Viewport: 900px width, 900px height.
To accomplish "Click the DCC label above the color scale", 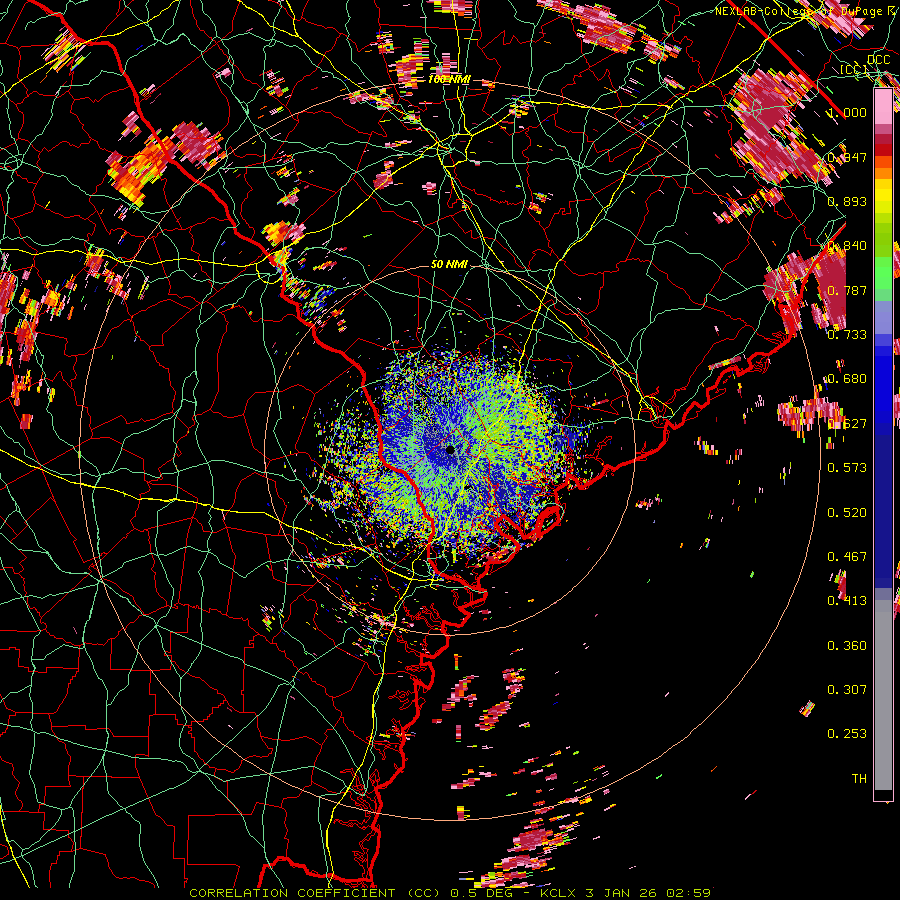I will click(x=878, y=60).
